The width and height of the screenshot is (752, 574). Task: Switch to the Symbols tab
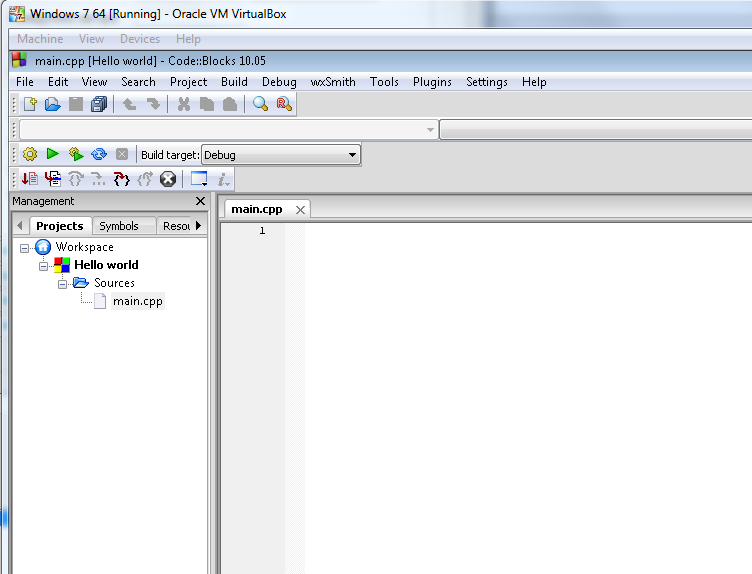pyautogui.click(x=119, y=226)
